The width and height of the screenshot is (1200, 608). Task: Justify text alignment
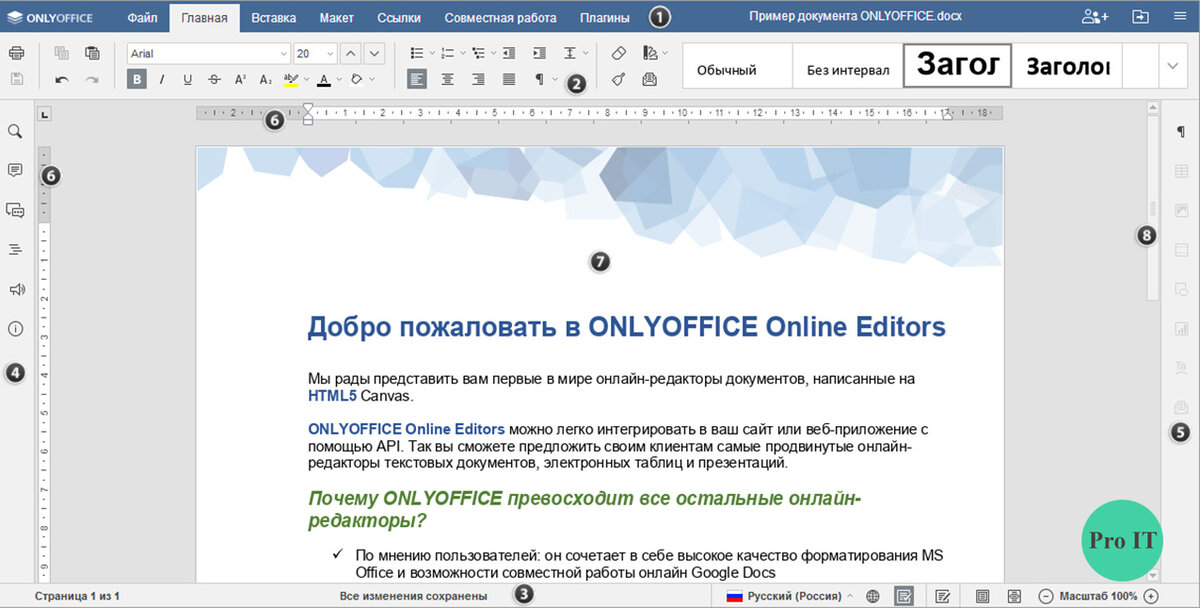coord(509,79)
